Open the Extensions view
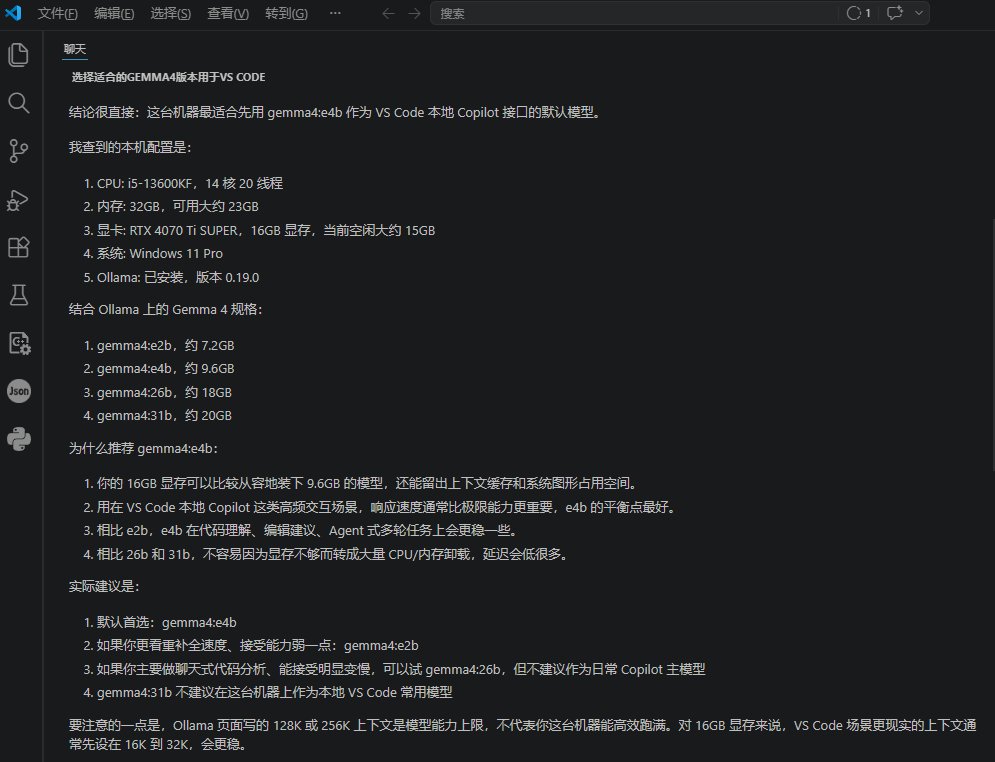 [x=18, y=247]
